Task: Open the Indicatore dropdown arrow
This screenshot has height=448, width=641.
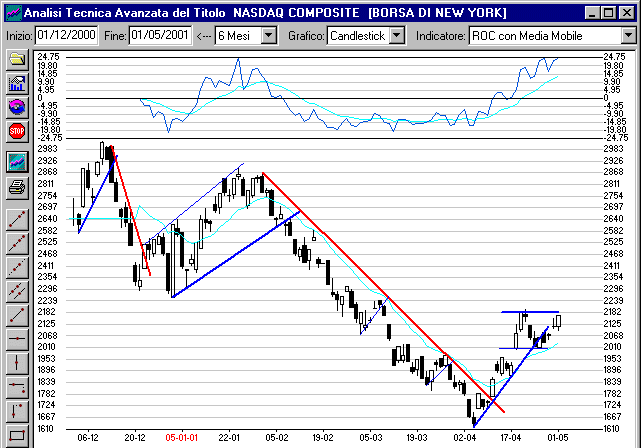Action: [x=628, y=36]
